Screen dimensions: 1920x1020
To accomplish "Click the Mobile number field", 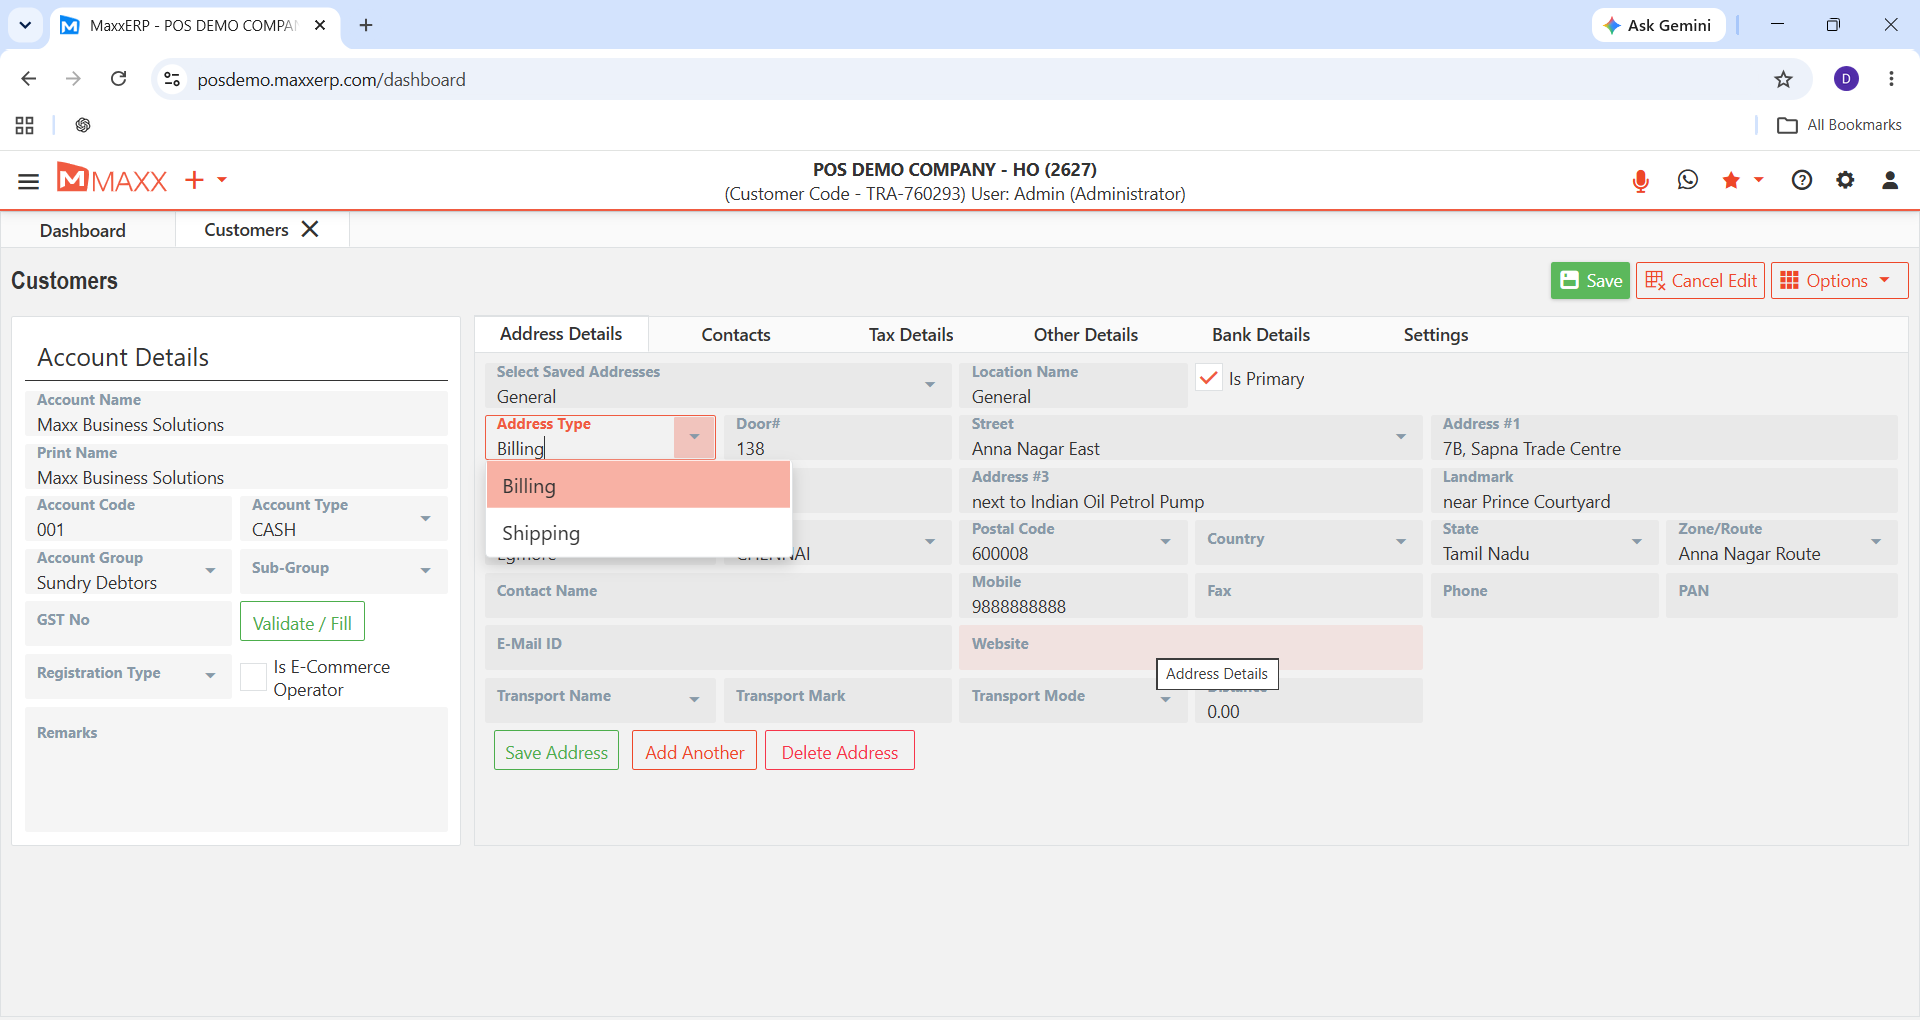I will (1073, 595).
